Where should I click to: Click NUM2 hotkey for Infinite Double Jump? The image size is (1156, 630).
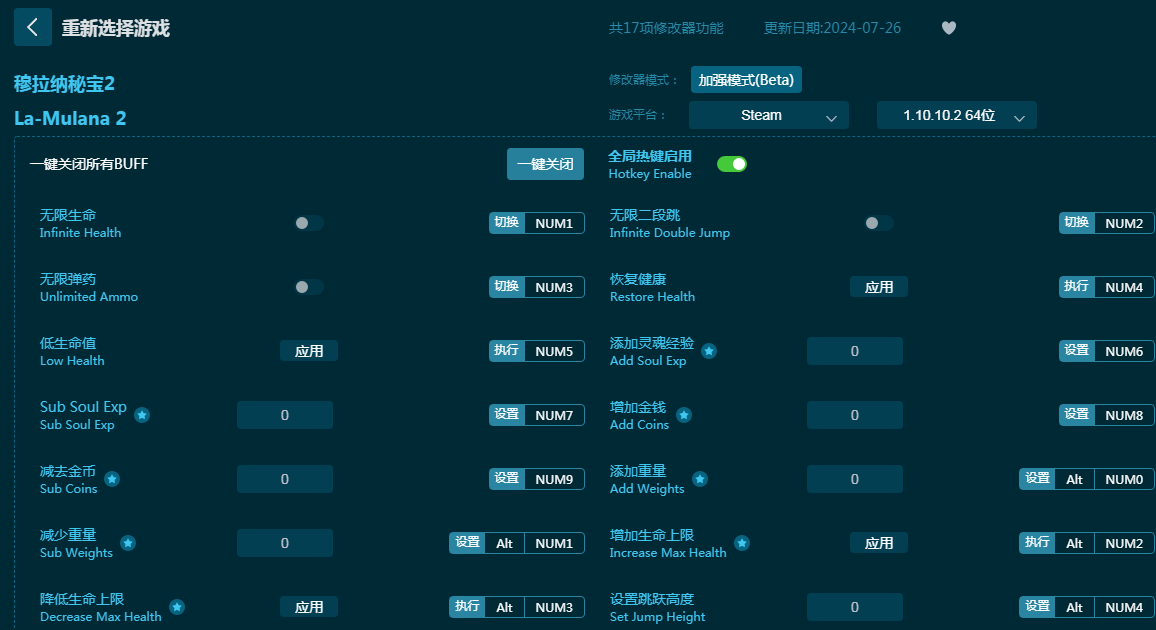coord(1124,223)
